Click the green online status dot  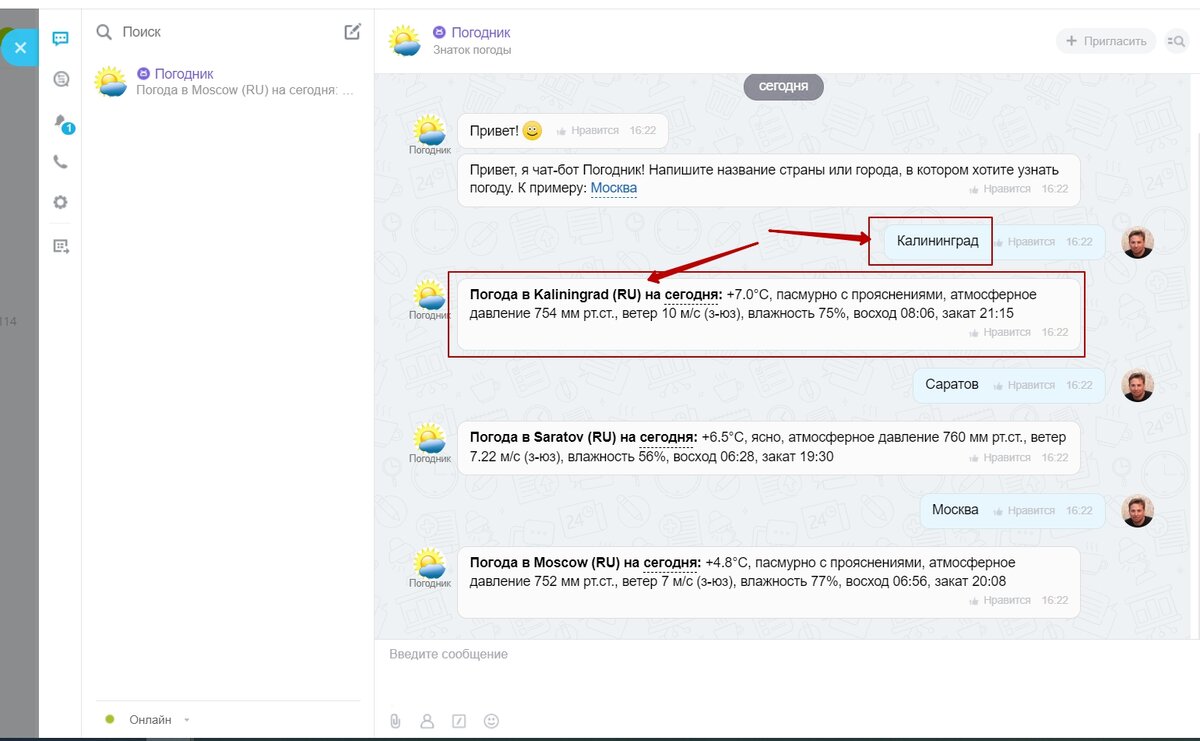coord(110,719)
